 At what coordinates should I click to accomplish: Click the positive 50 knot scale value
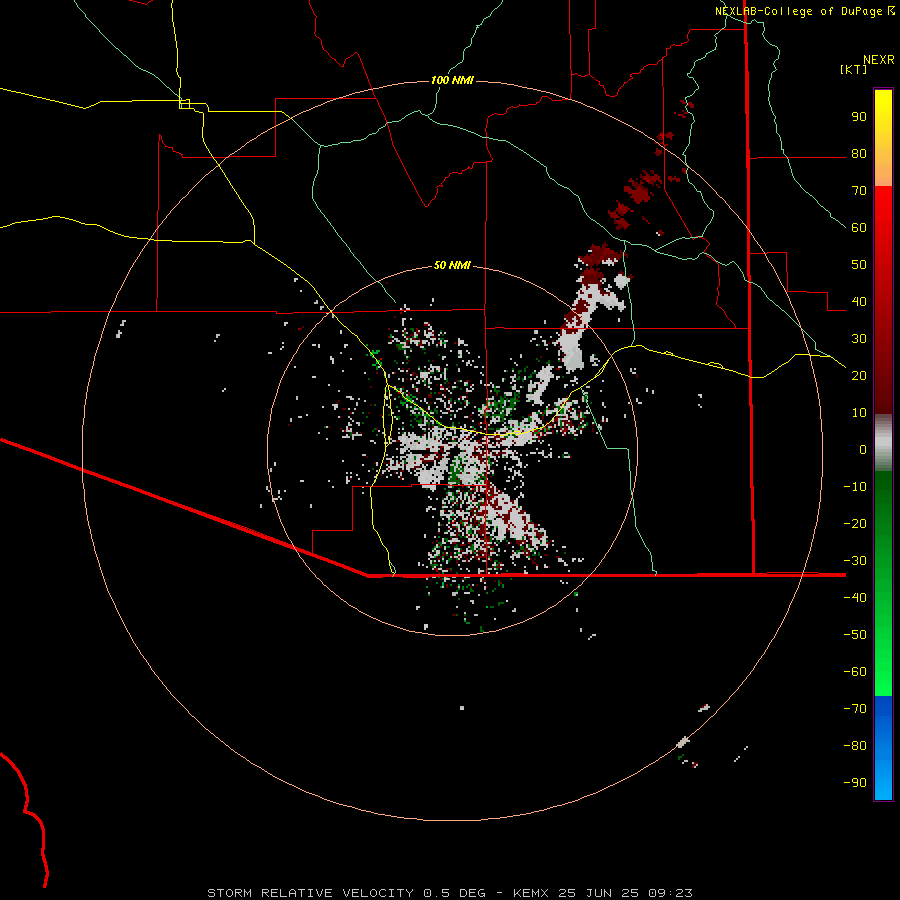(x=859, y=265)
